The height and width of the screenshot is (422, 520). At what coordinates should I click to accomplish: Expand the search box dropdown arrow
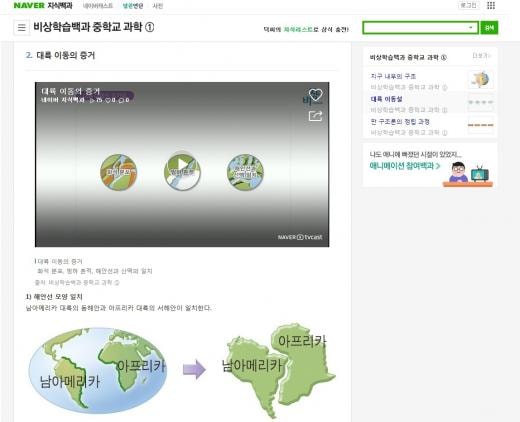(471, 28)
